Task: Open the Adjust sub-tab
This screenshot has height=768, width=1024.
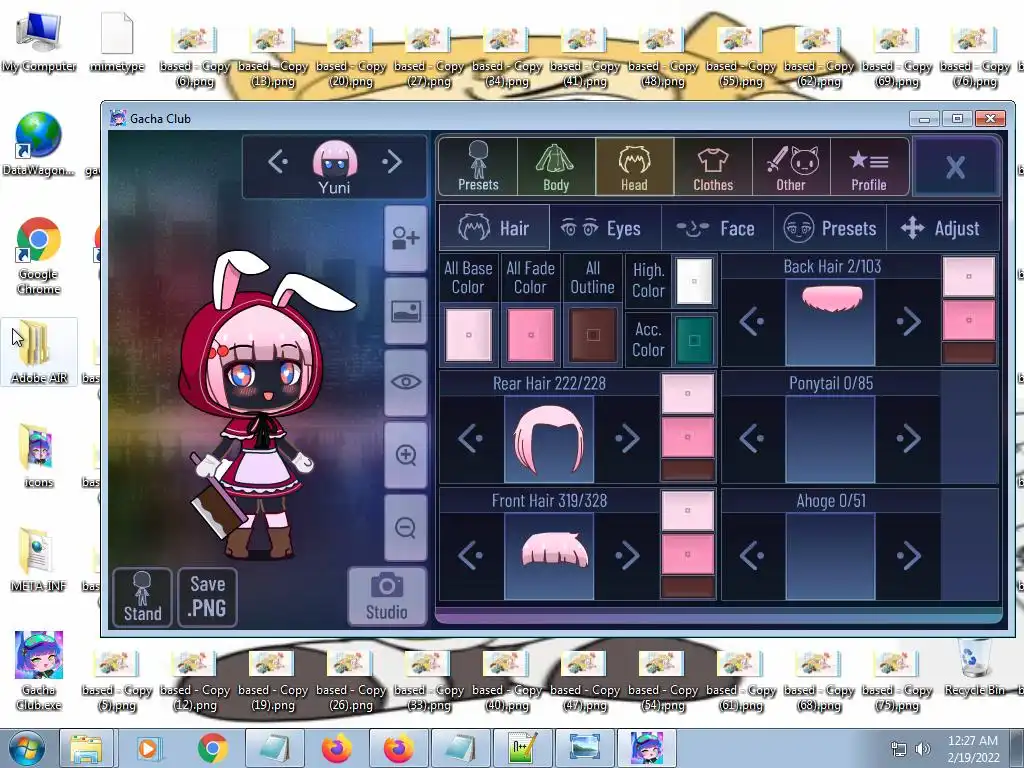Action: (942, 228)
